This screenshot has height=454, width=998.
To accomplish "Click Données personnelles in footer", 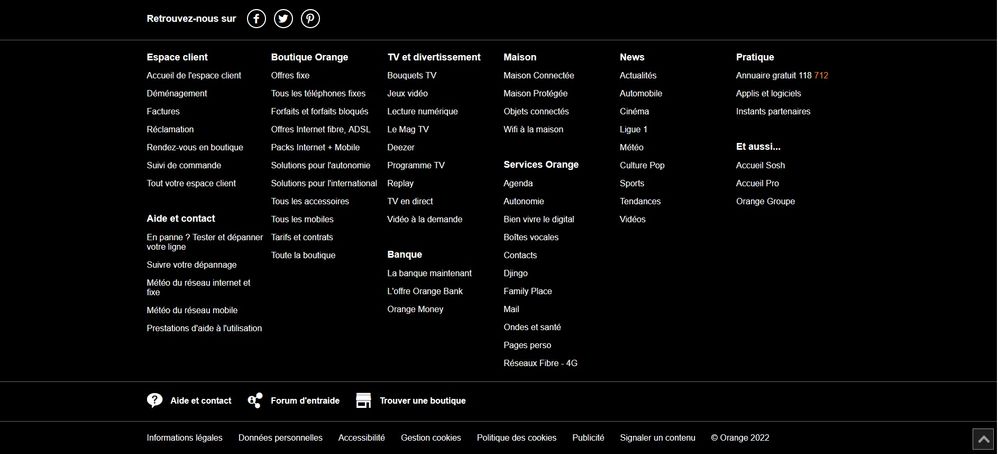I will [280, 437].
